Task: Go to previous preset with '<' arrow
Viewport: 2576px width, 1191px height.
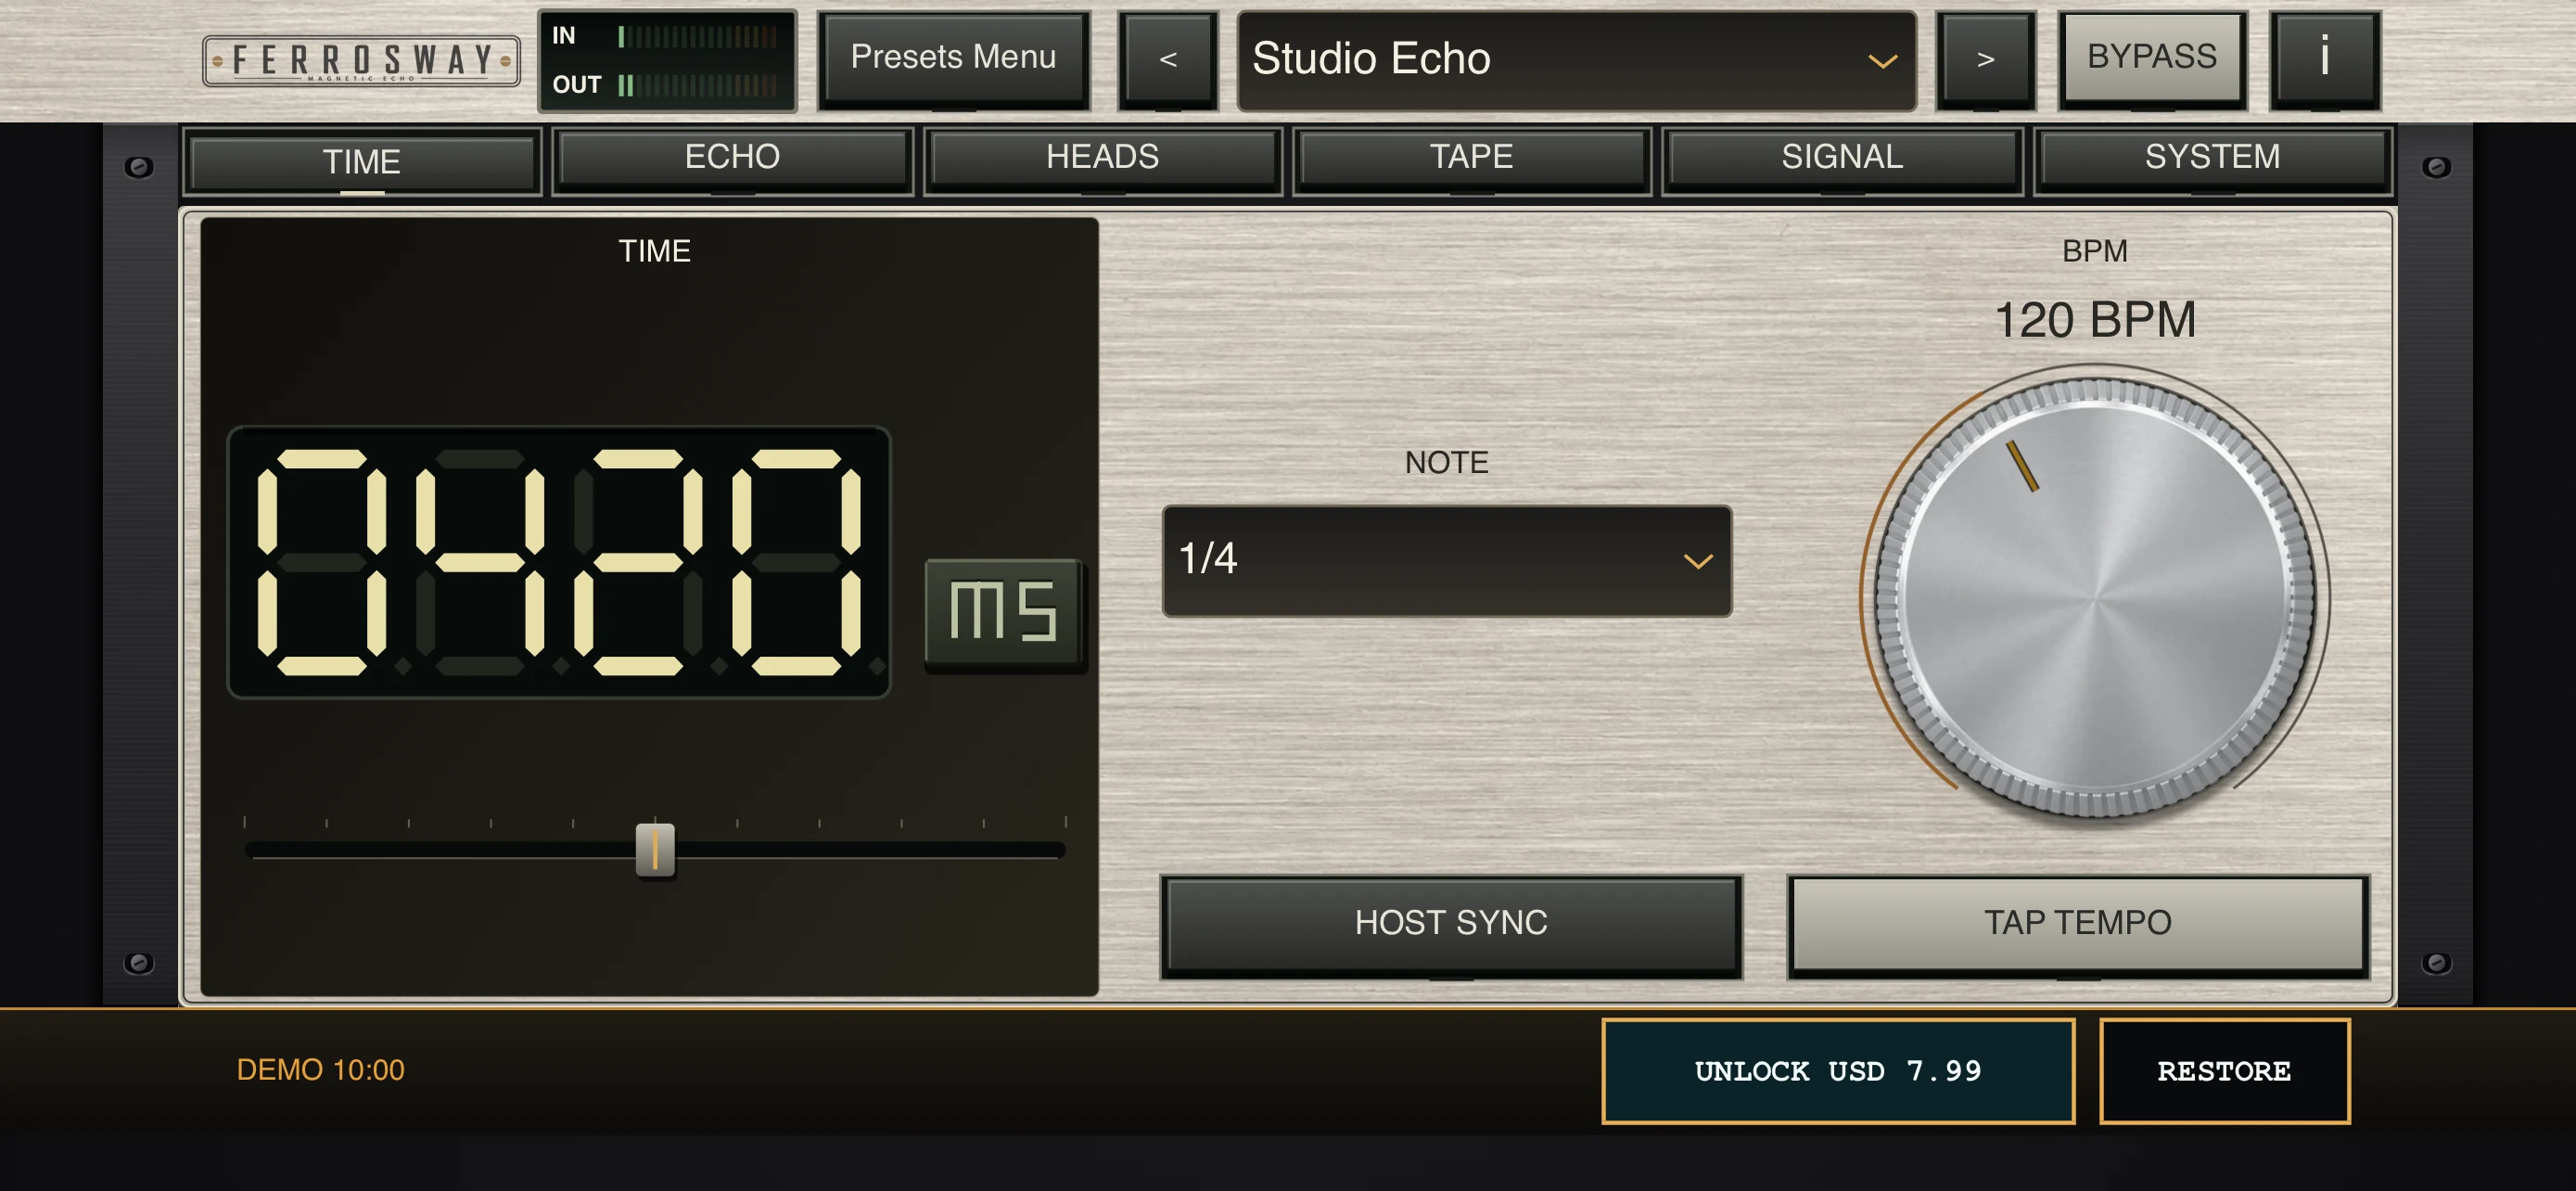Action: [x=1168, y=59]
